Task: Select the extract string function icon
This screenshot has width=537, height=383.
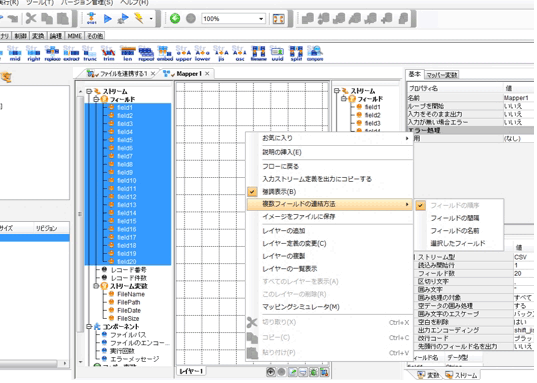Action: [71, 53]
